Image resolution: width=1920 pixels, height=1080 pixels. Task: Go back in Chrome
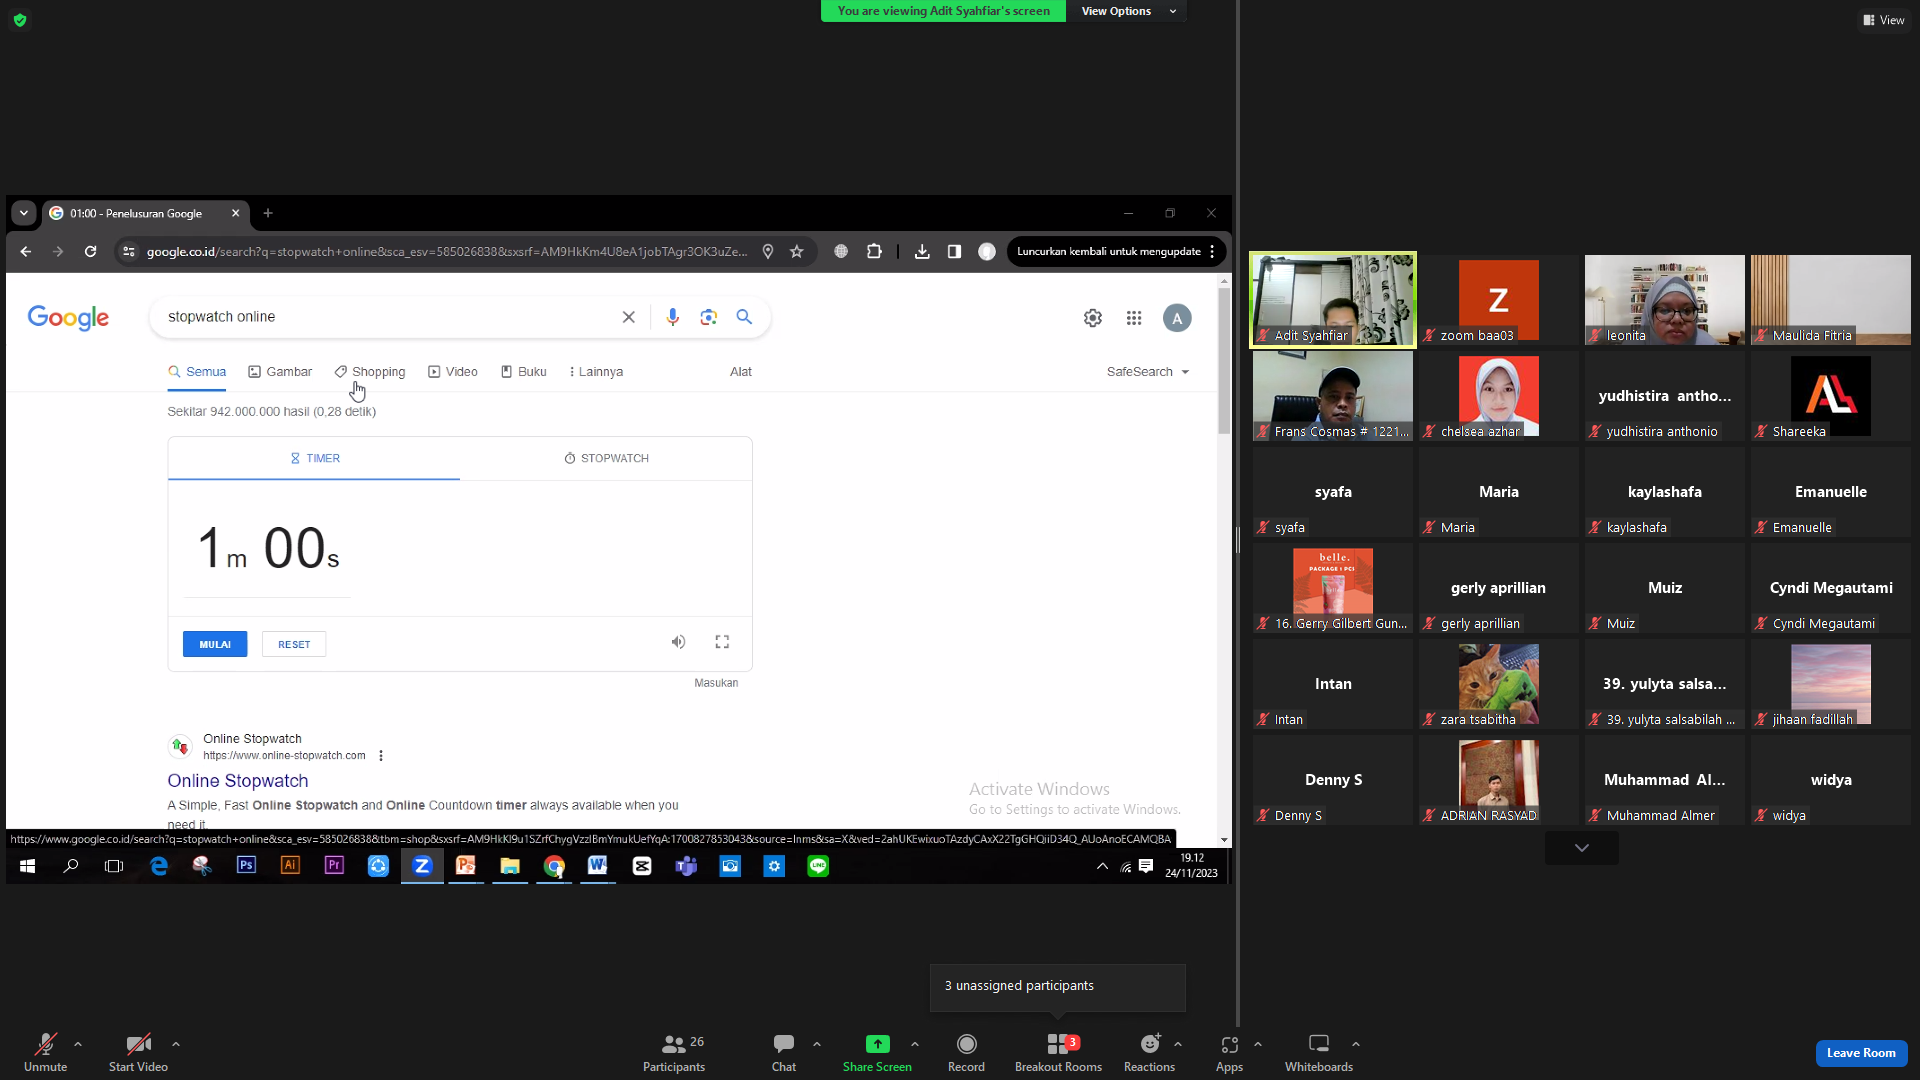coord(26,252)
